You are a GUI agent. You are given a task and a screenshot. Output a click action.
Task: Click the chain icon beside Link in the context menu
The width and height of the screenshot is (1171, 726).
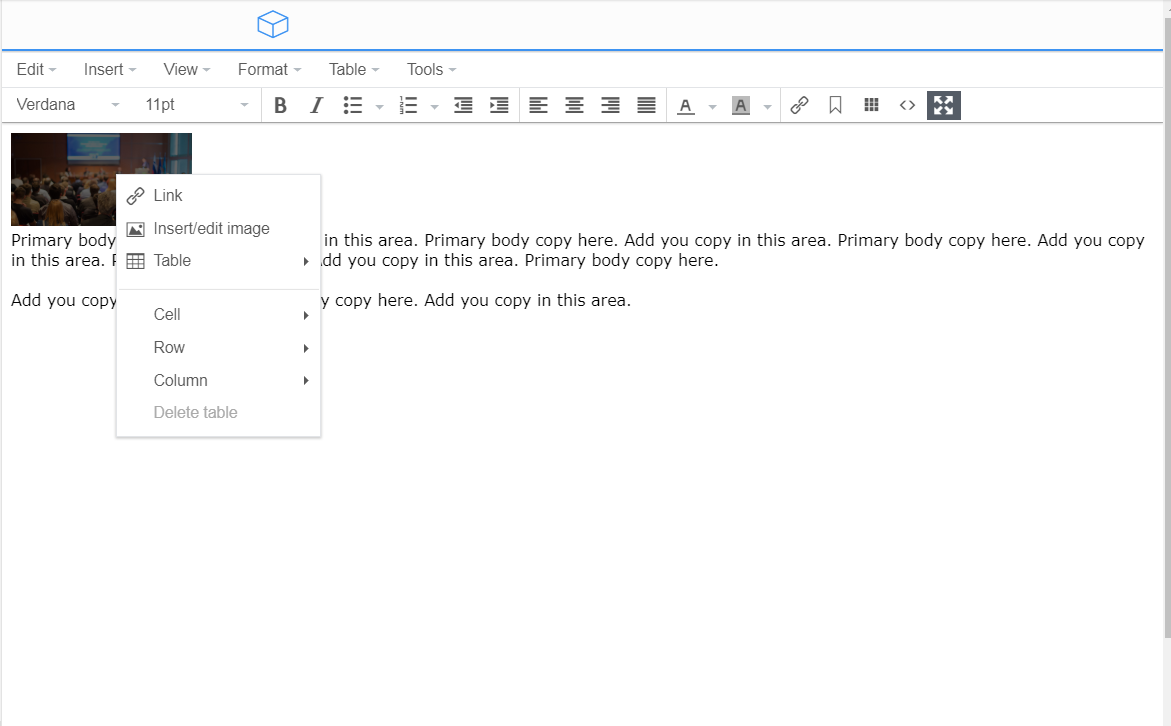pos(135,196)
